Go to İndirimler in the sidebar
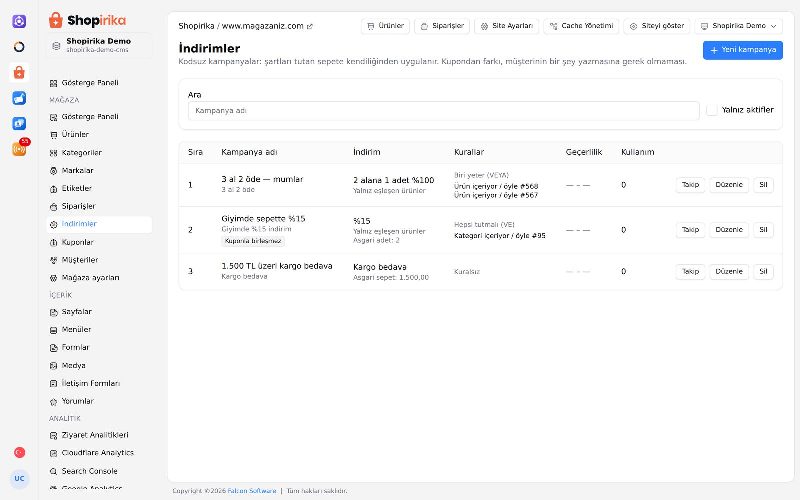Viewport: 800px width, 500px height. (x=99, y=224)
